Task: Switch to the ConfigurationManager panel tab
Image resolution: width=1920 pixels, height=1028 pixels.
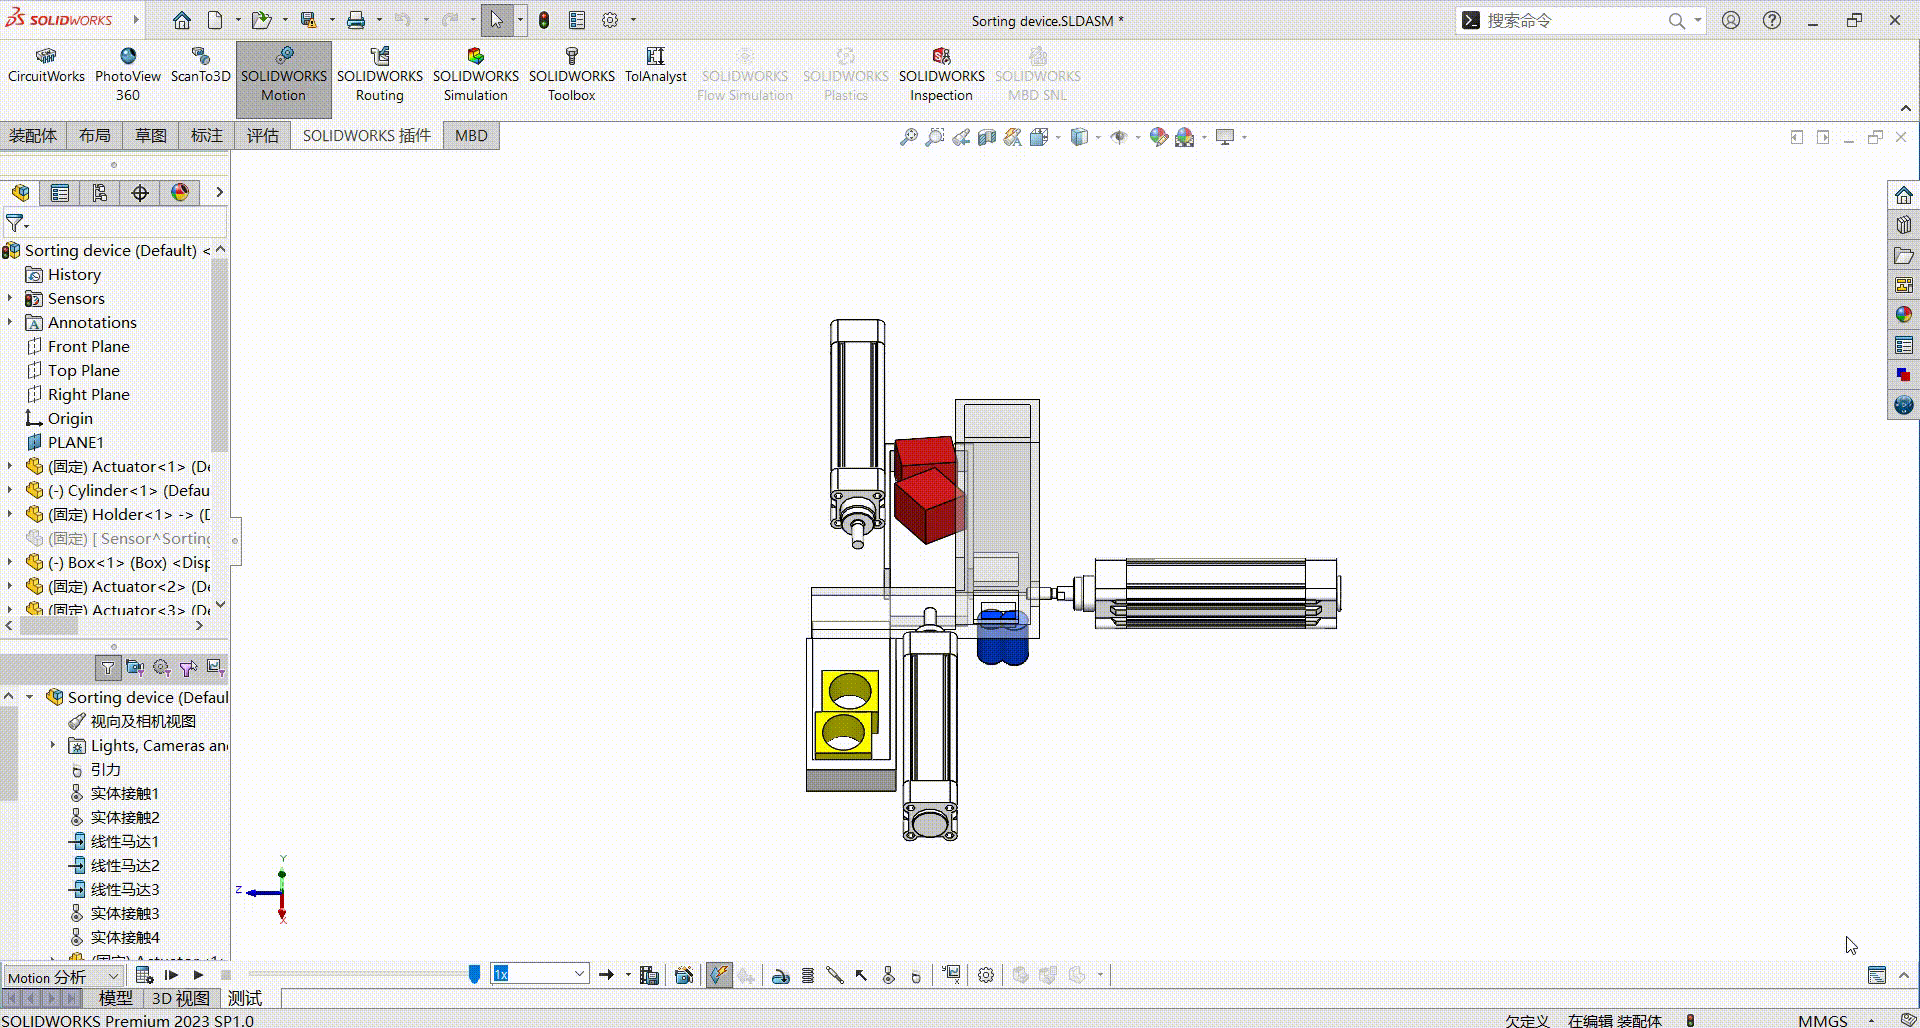Action: 100,192
